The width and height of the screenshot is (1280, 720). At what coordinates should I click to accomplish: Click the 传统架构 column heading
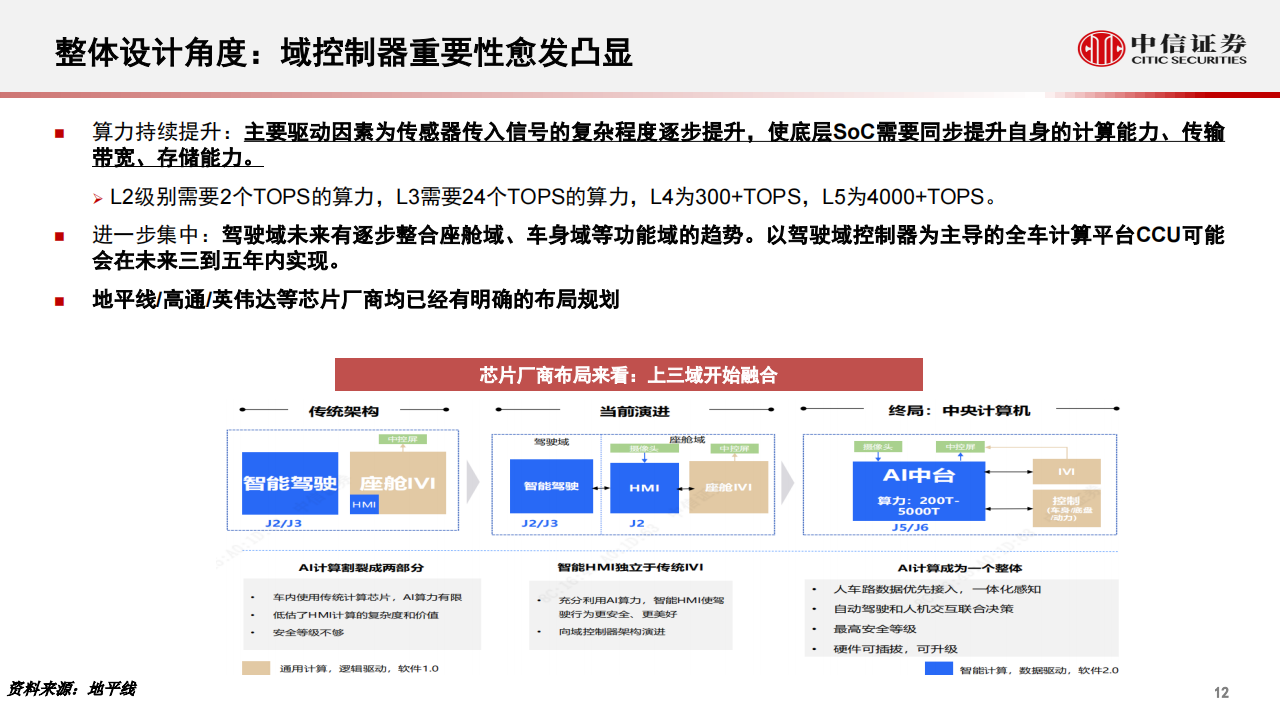click(x=343, y=410)
